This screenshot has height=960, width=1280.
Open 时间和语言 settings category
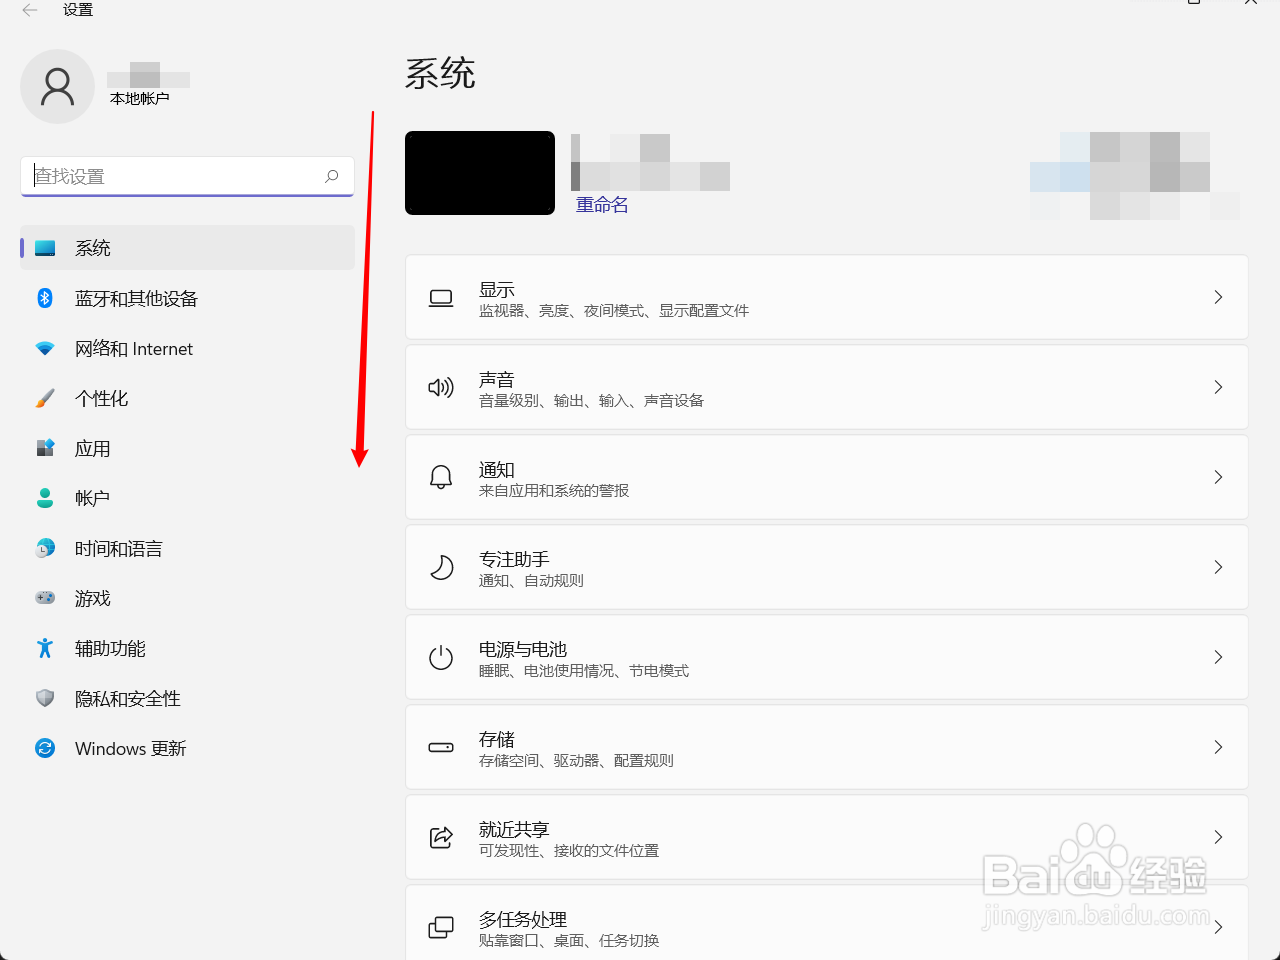click(x=187, y=548)
